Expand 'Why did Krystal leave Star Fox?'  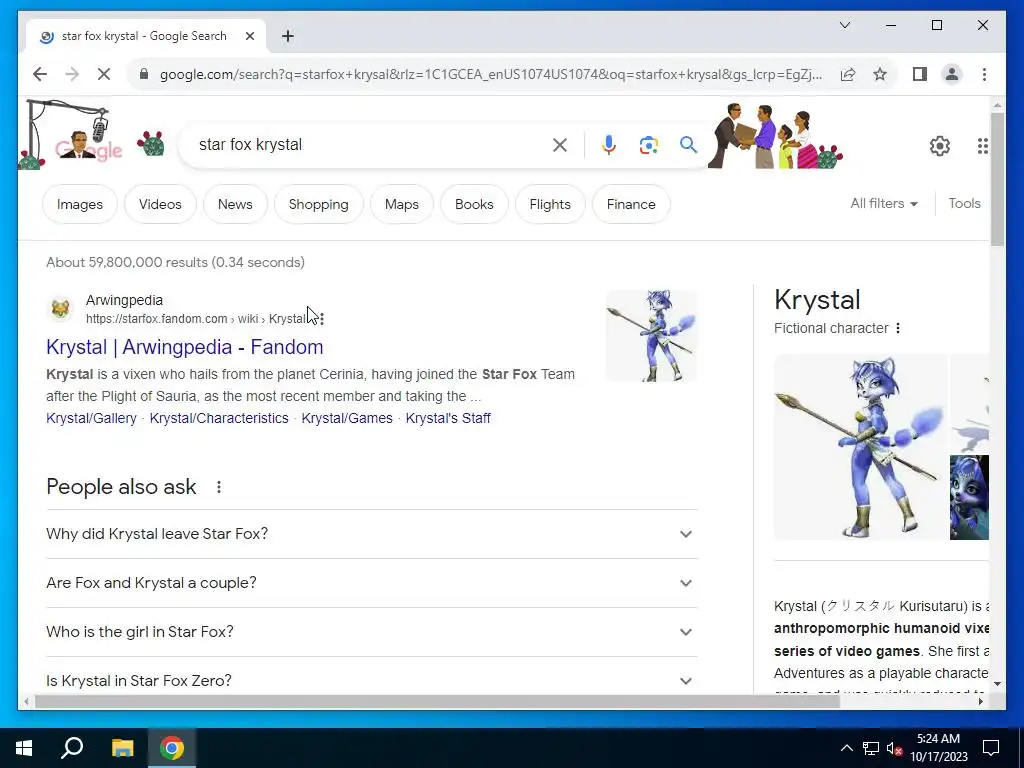pyautogui.click(x=372, y=534)
